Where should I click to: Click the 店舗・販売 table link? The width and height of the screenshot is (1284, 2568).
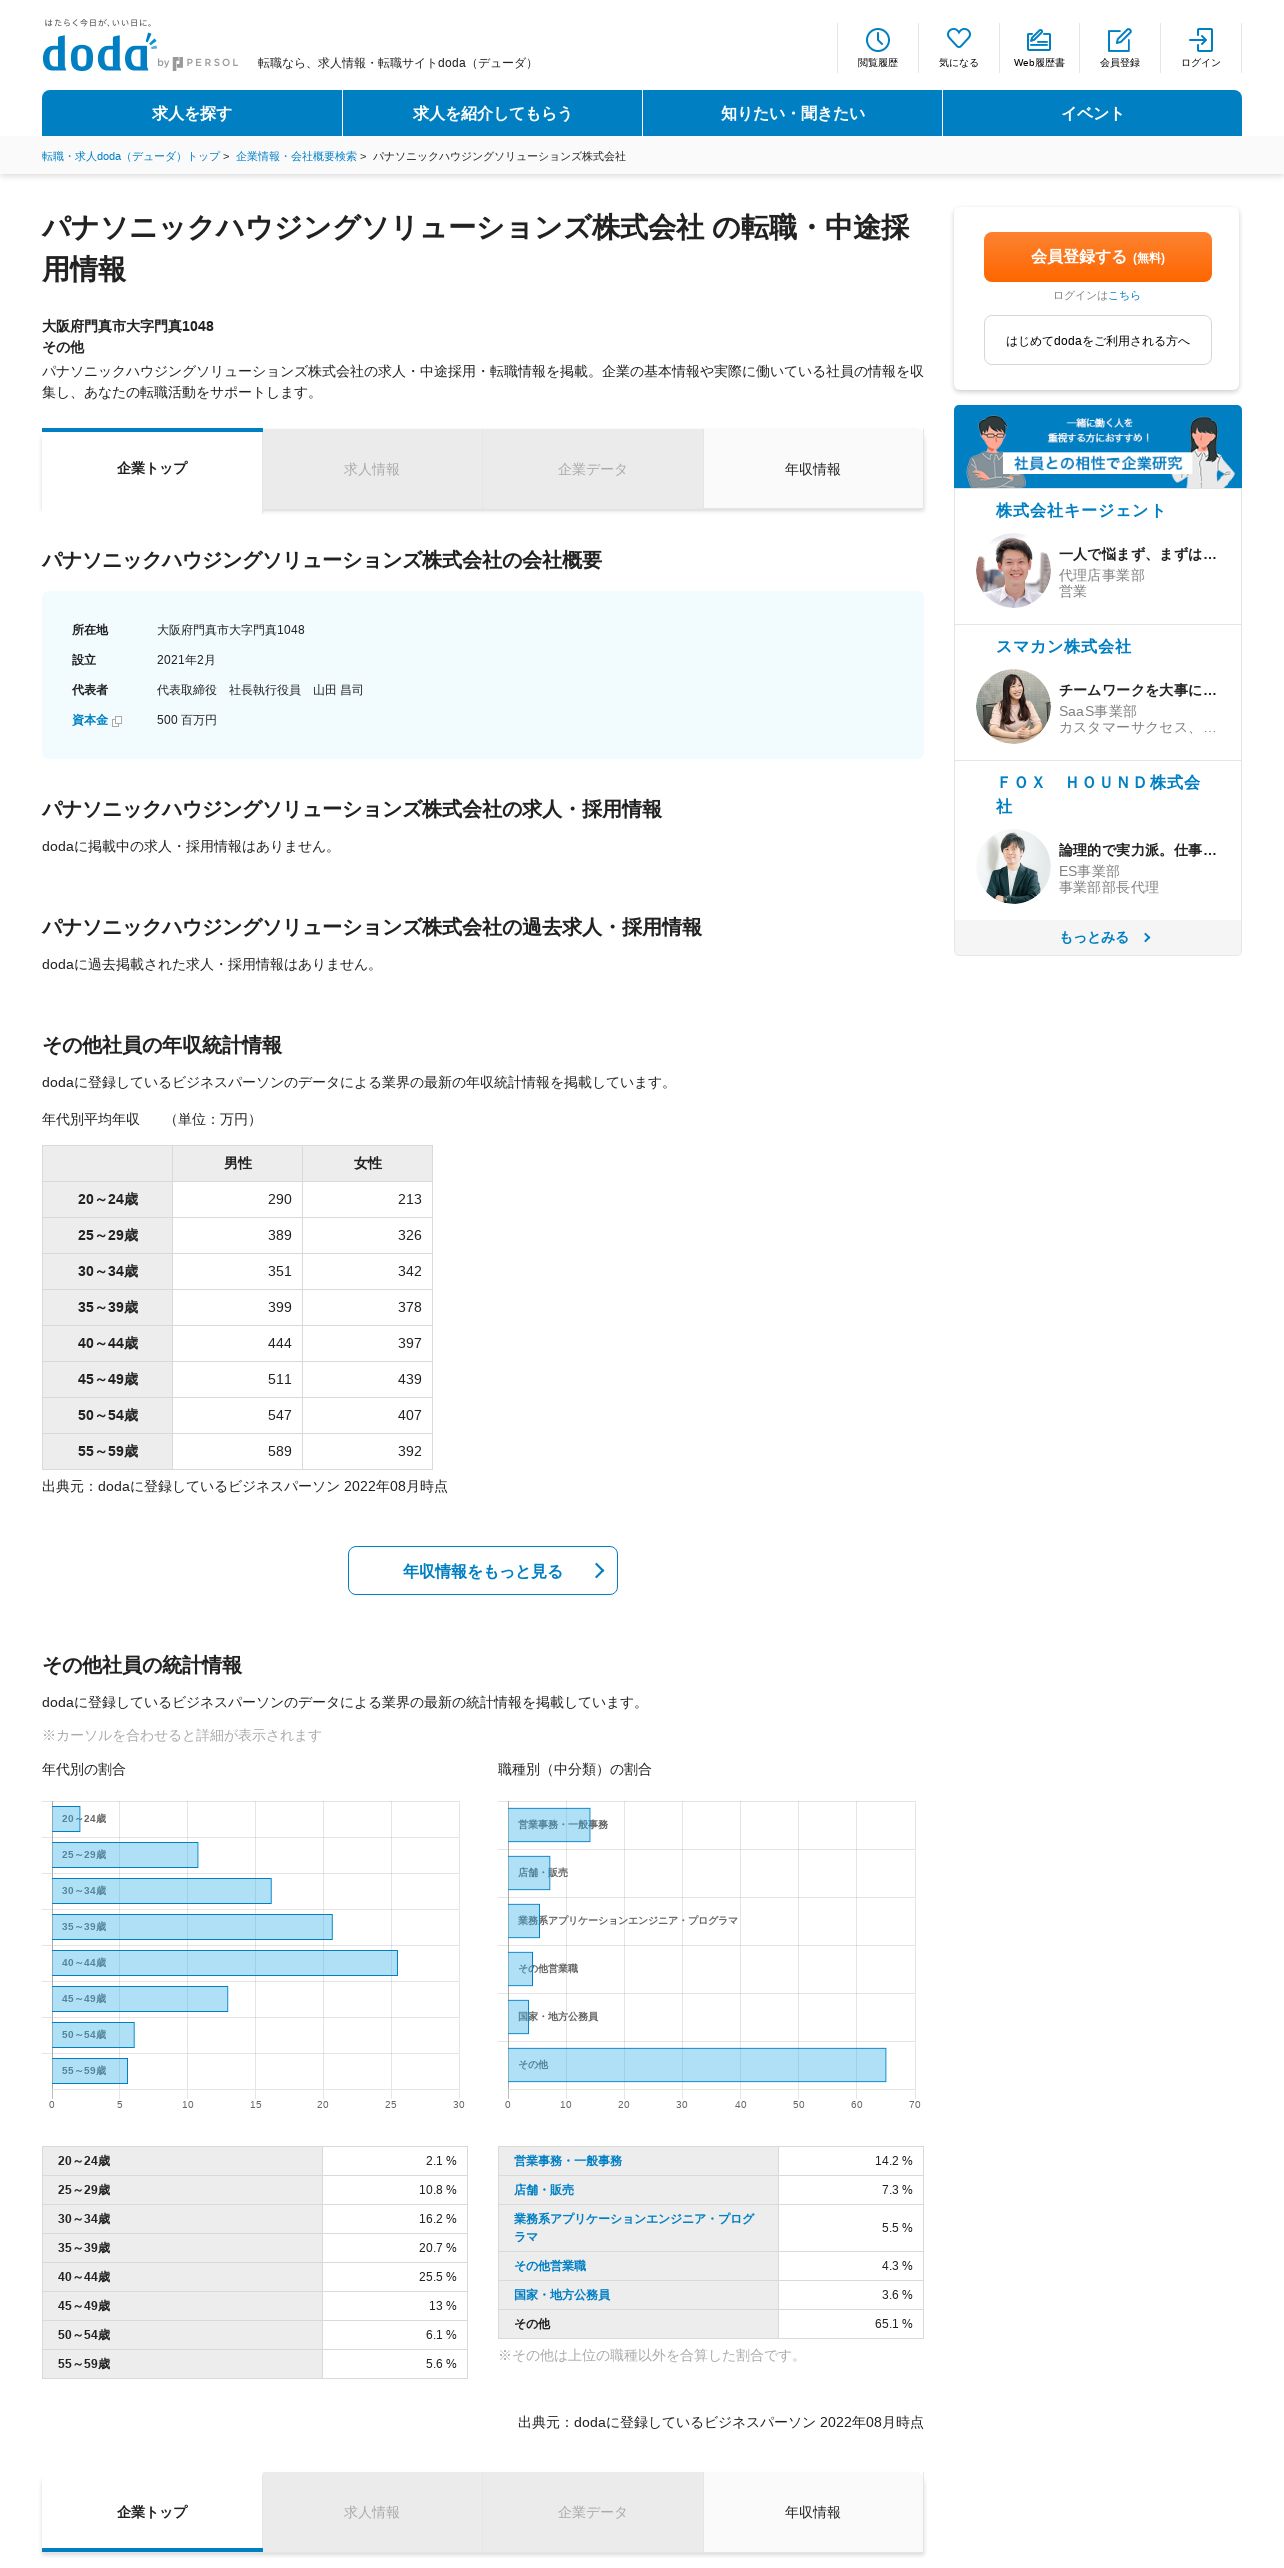tap(544, 2190)
